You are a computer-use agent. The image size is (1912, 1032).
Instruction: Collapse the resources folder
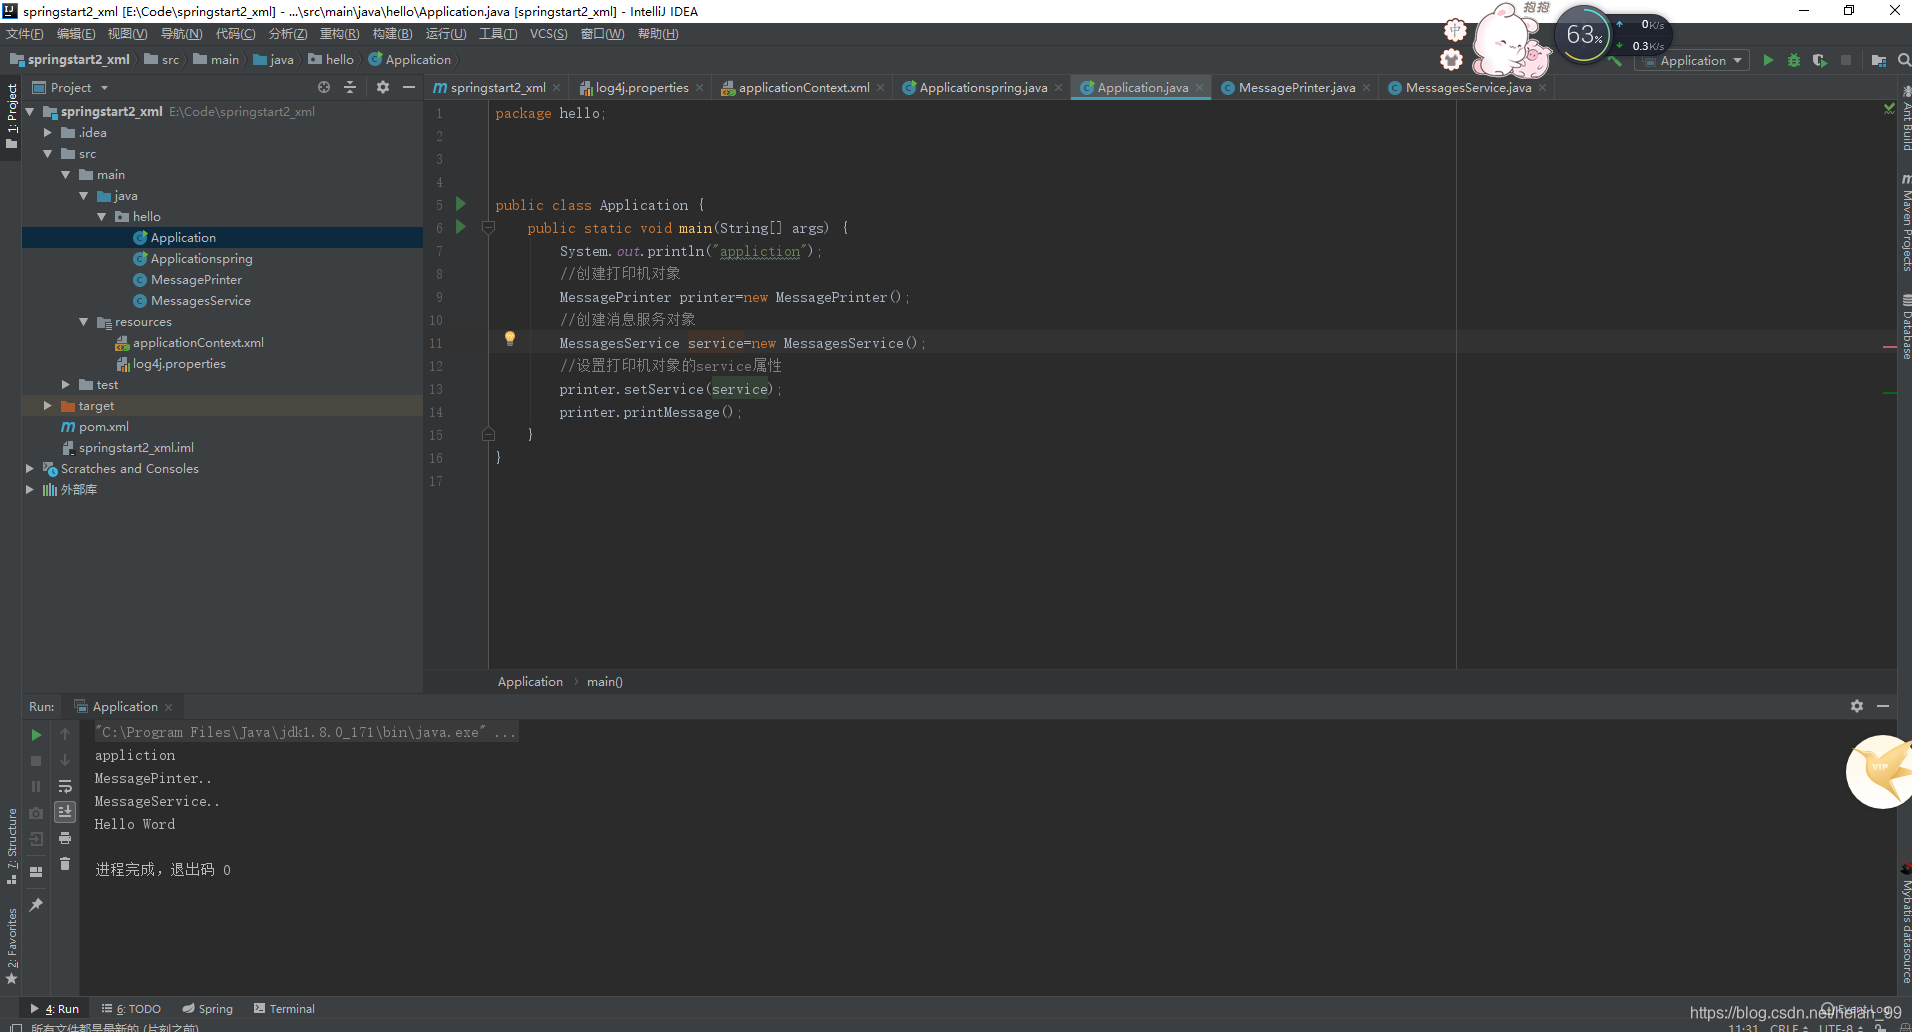pyautogui.click(x=83, y=322)
